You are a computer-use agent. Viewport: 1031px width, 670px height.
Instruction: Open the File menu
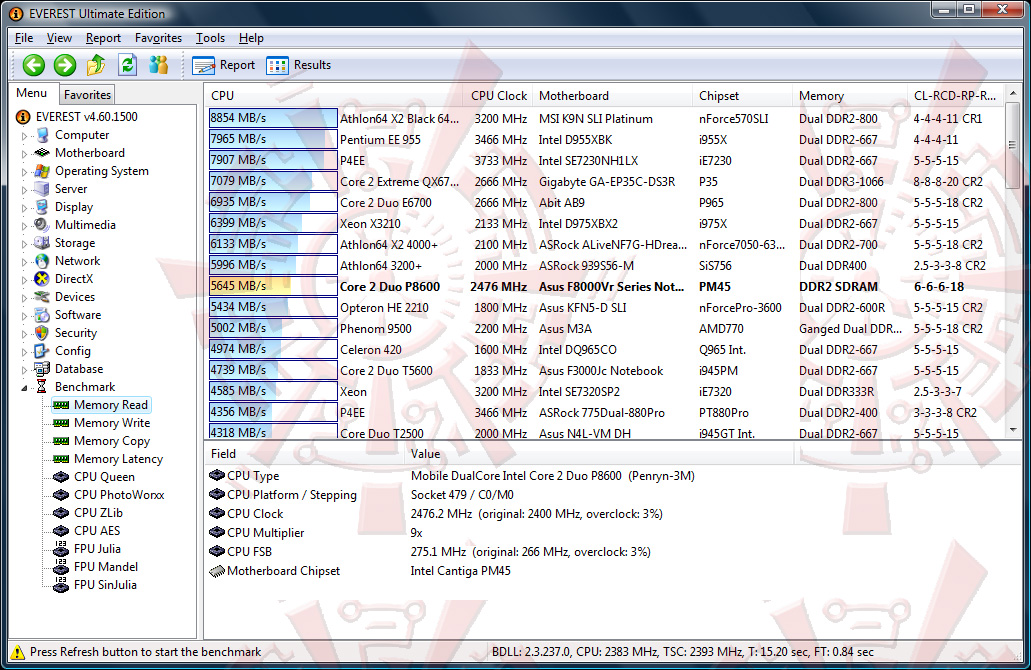point(24,38)
